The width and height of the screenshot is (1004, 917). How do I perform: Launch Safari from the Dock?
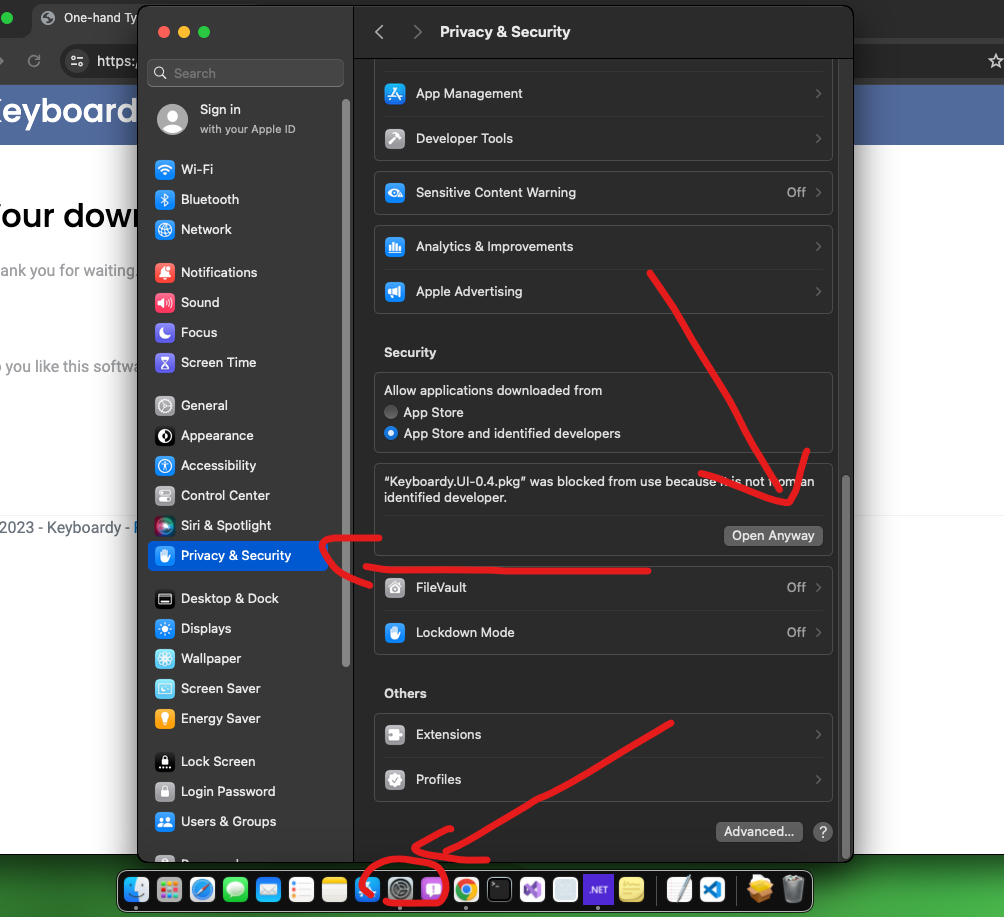202,889
